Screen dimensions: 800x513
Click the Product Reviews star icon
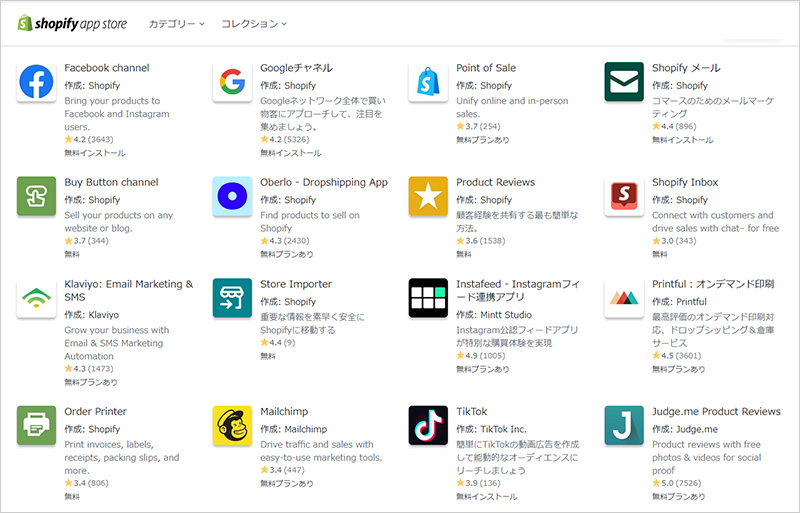tap(428, 196)
